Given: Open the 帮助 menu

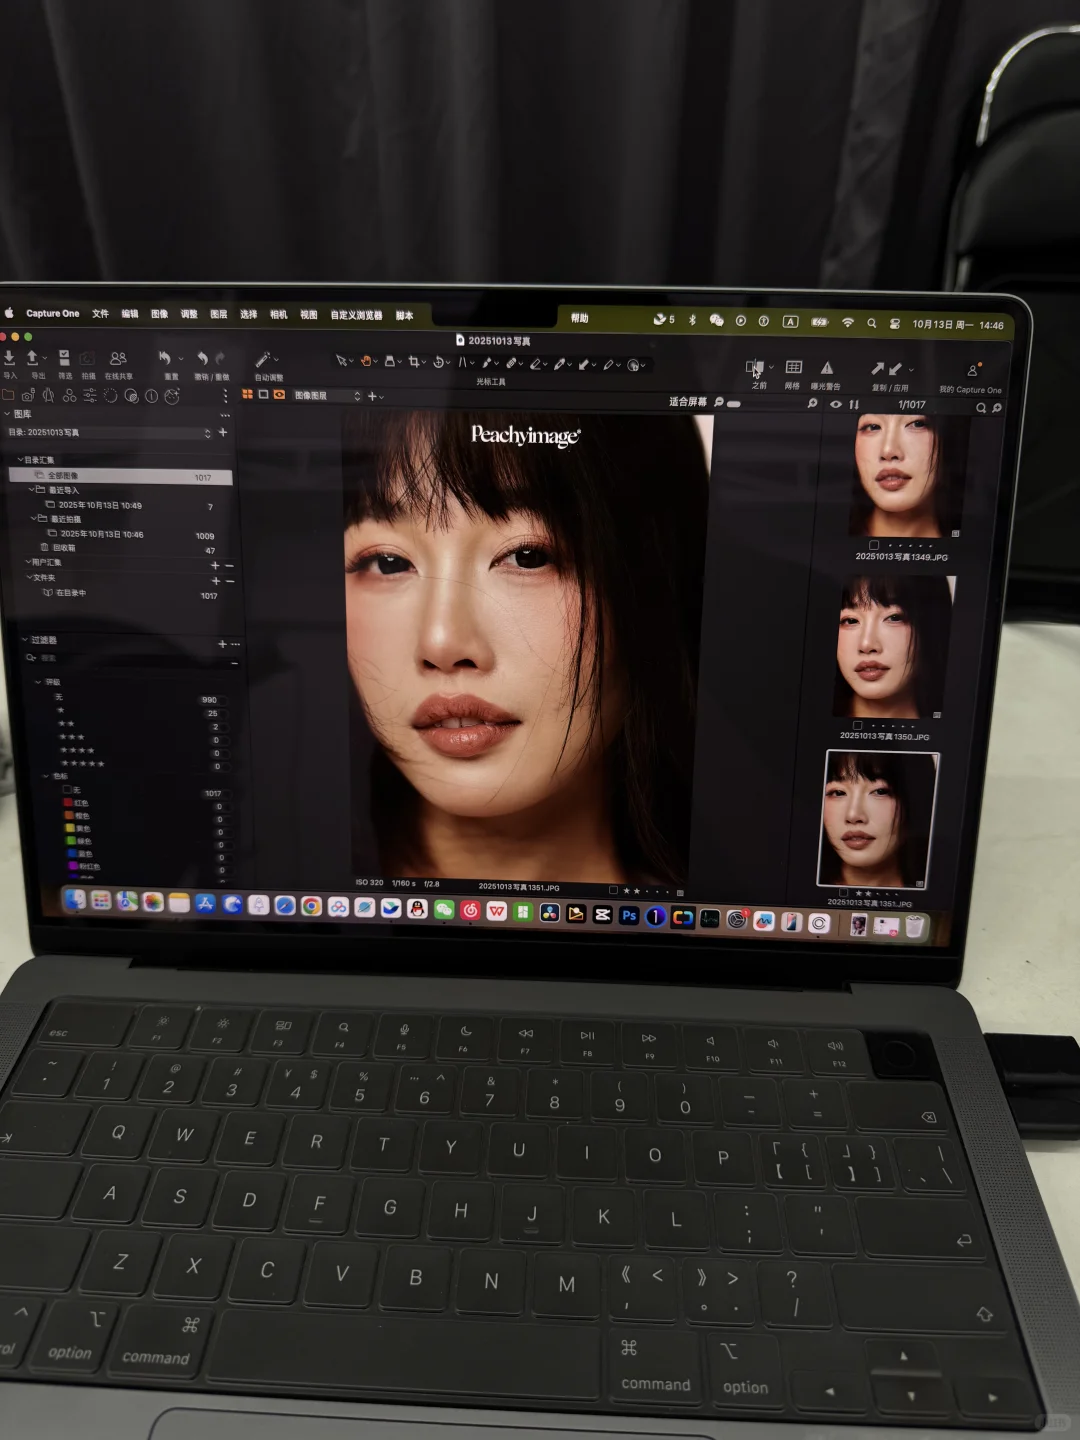Looking at the screenshot, I should [580, 318].
